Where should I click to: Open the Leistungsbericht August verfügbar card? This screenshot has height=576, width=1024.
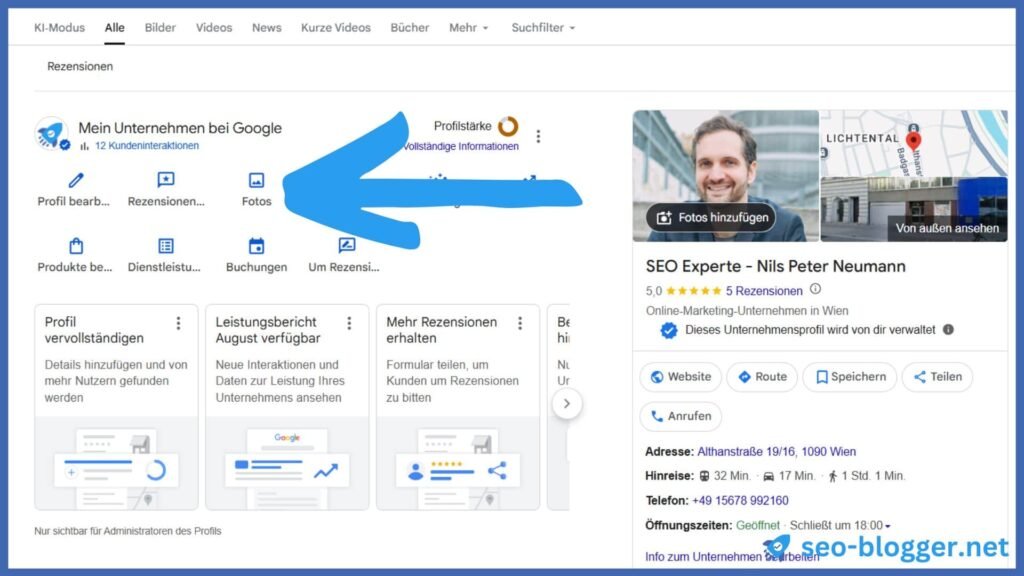(287, 407)
